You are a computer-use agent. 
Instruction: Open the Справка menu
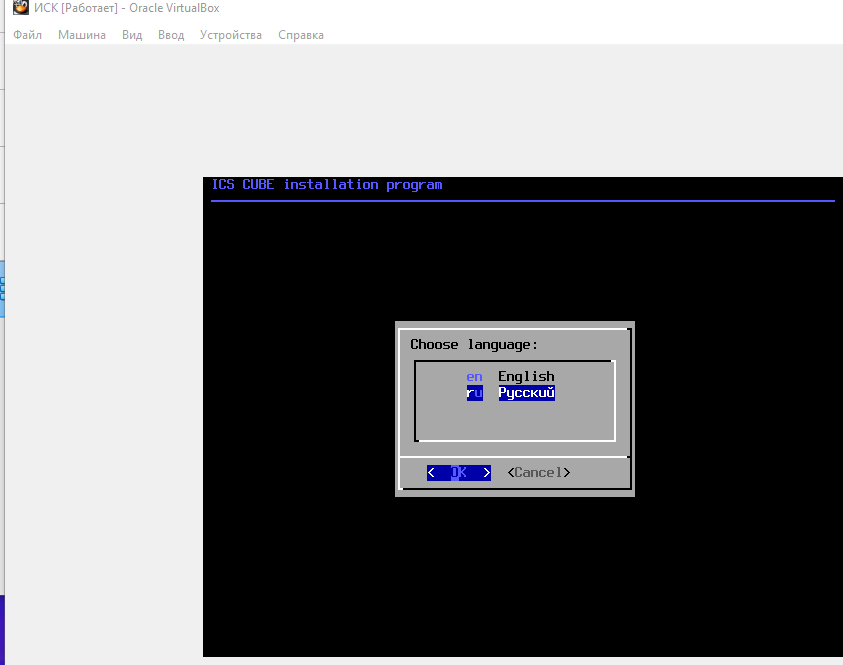point(301,35)
